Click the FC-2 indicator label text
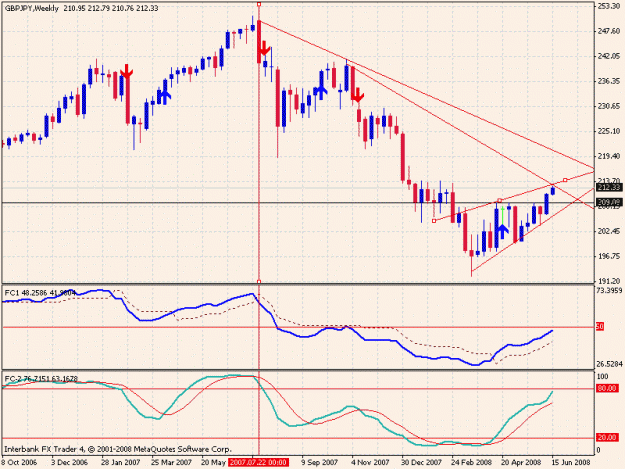Viewport: 625px width, 469px height. (41, 379)
